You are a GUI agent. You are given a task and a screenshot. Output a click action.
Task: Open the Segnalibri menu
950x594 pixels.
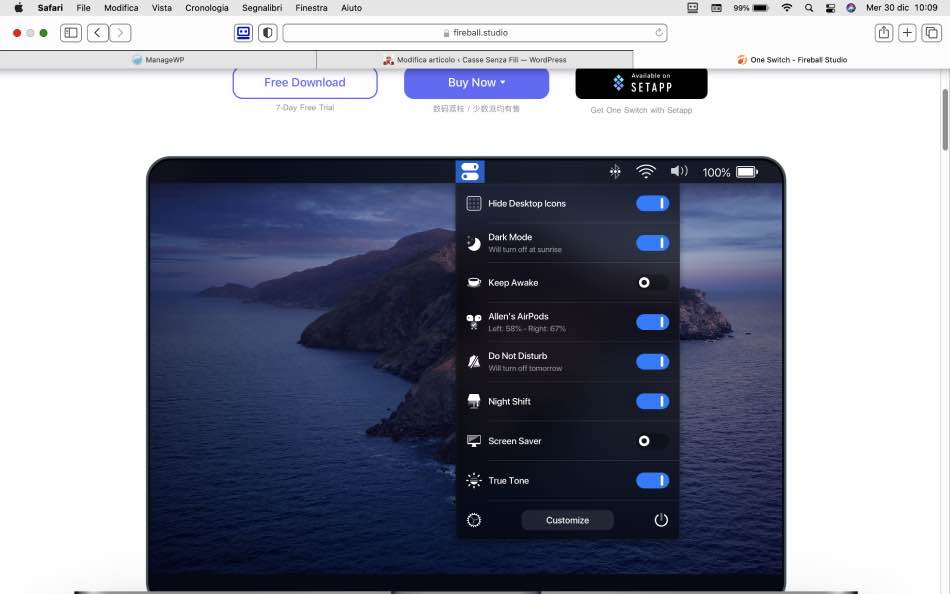[x=262, y=8]
